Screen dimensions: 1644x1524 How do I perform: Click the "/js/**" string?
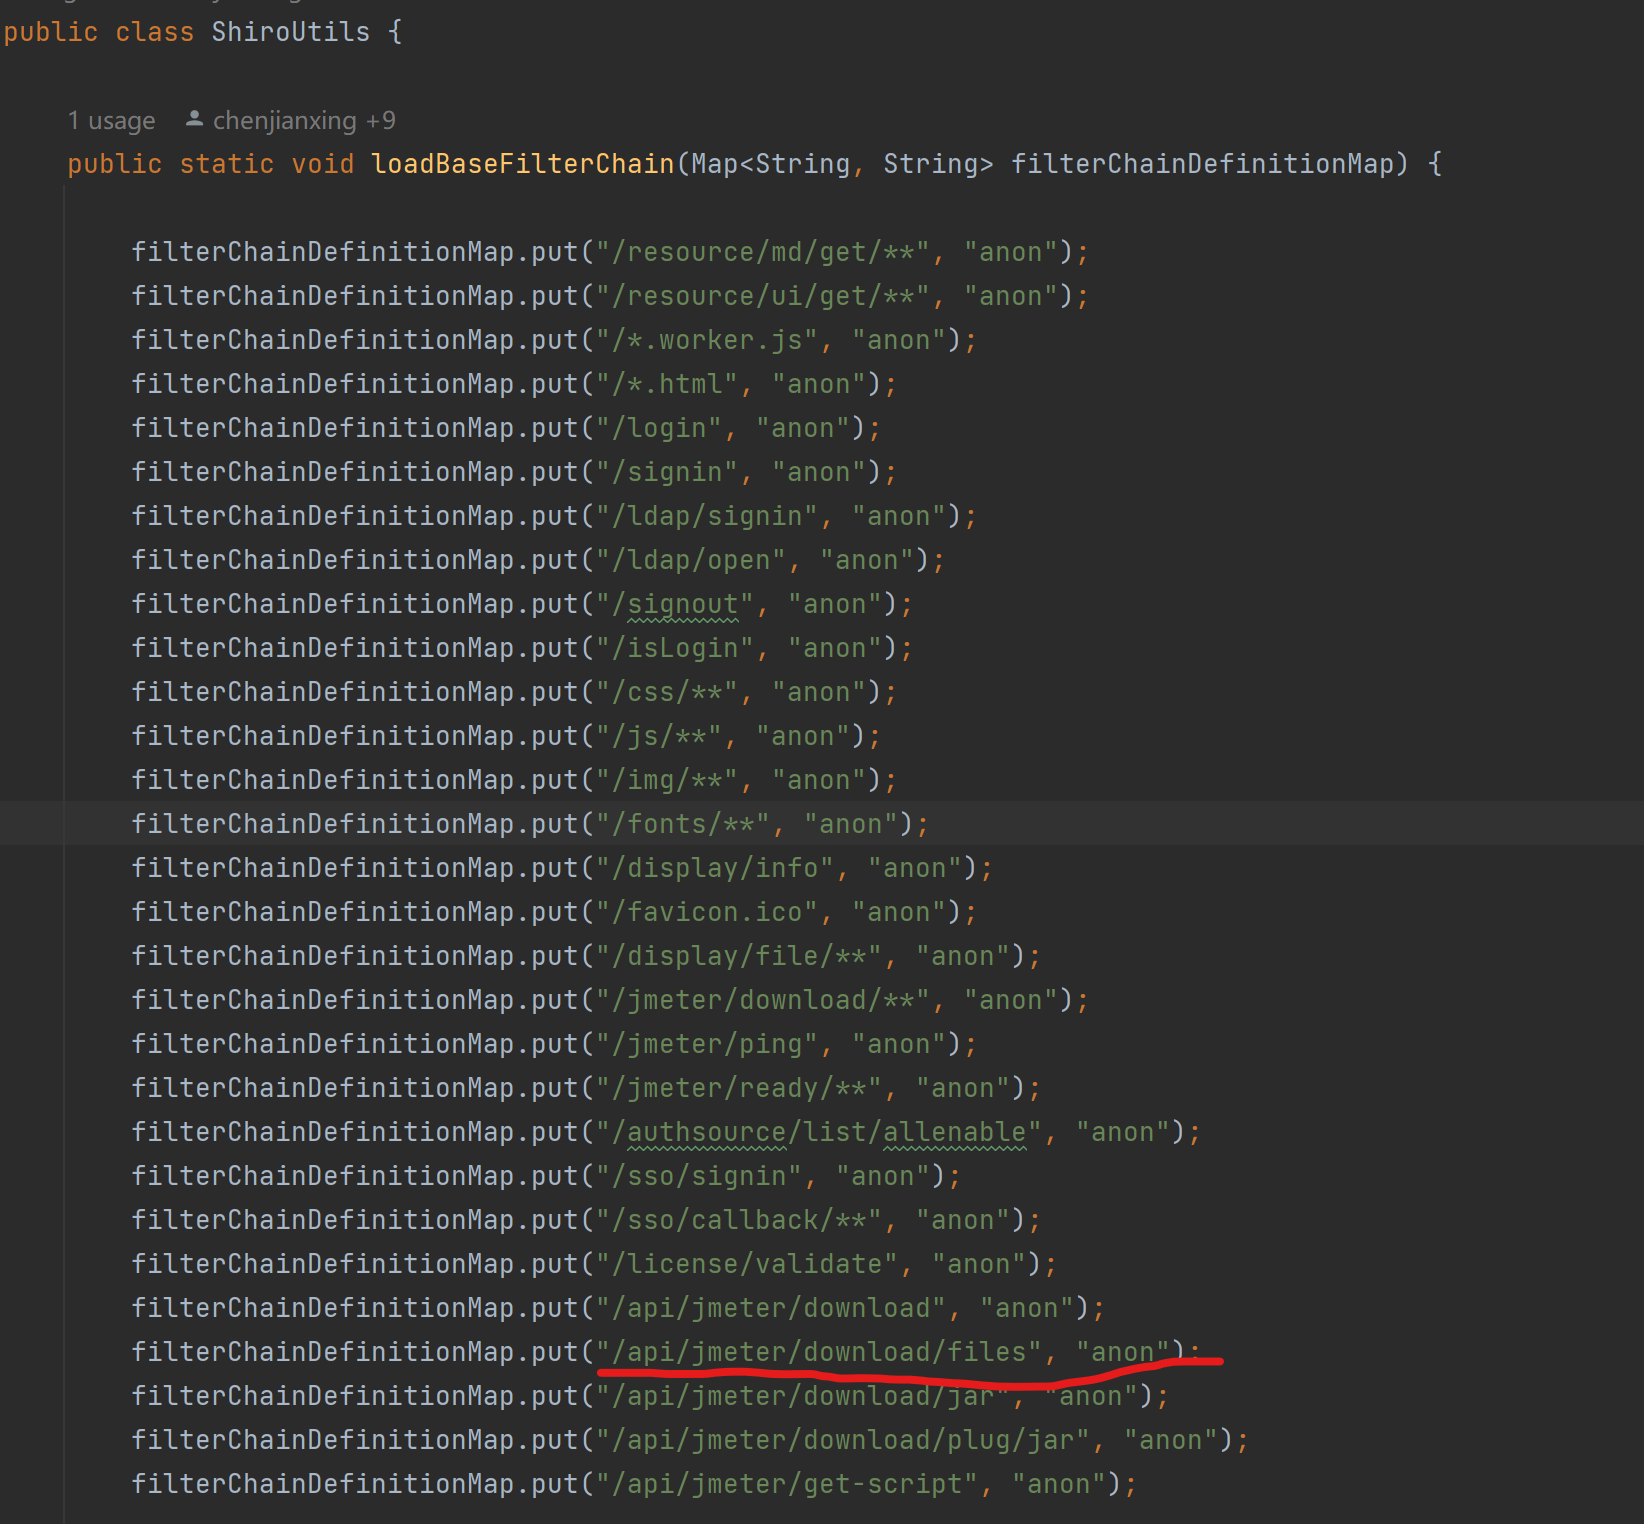click(659, 736)
